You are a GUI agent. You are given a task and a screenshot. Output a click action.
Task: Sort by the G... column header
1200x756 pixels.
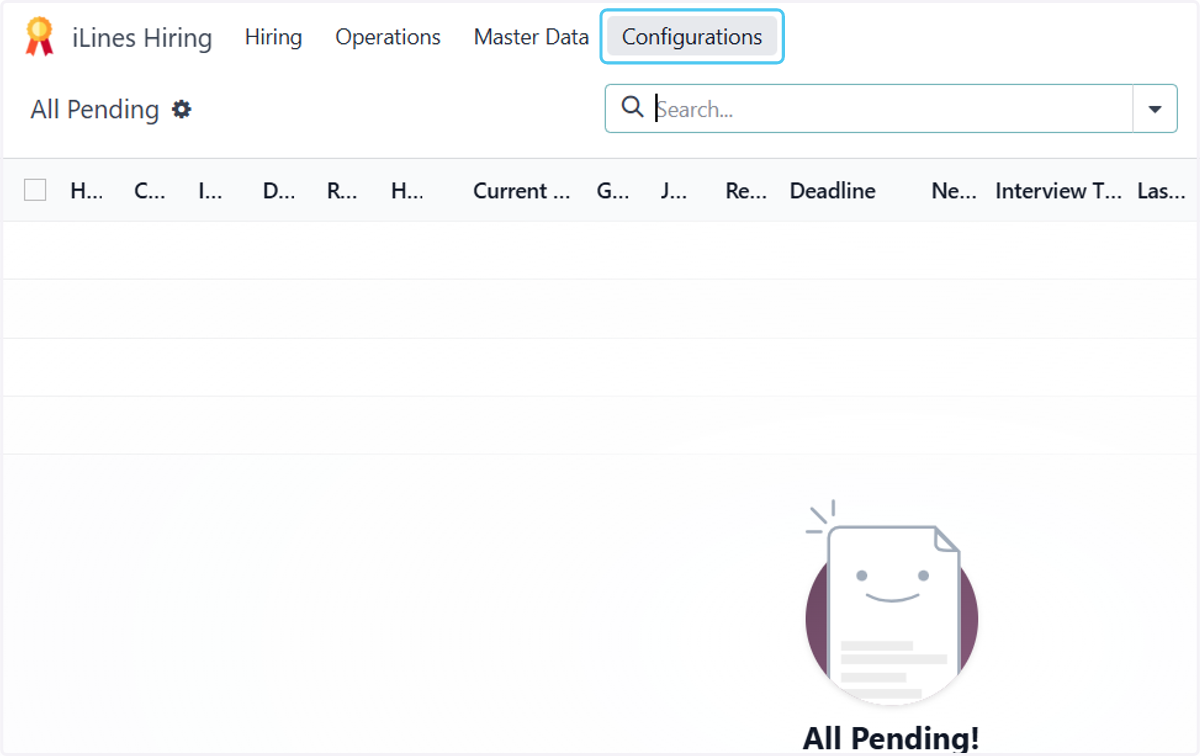pos(613,190)
